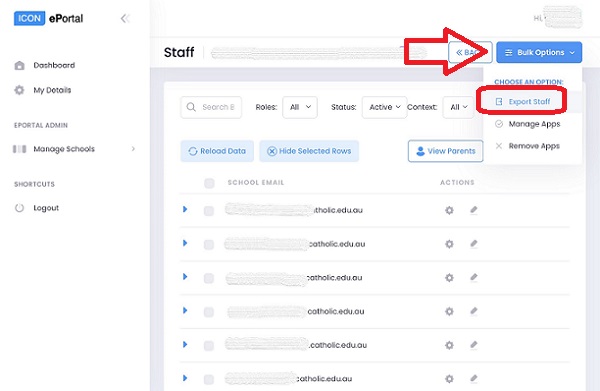Screen dimensions: 600x391
Task: Expand the second staff row arrow
Action: pos(185,243)
